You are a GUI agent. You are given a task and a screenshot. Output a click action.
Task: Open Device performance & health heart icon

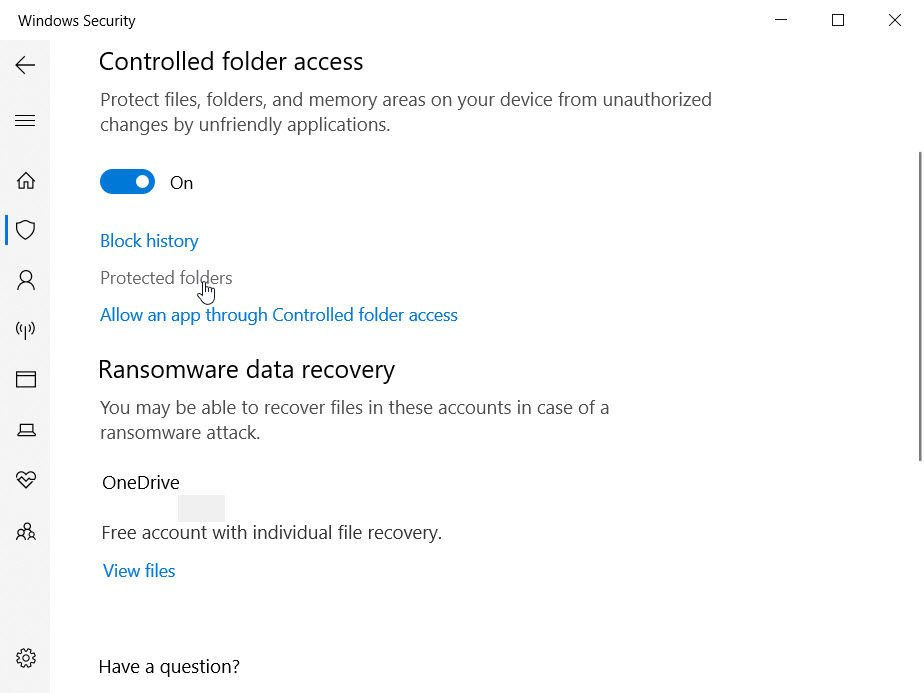click(26, 480)
